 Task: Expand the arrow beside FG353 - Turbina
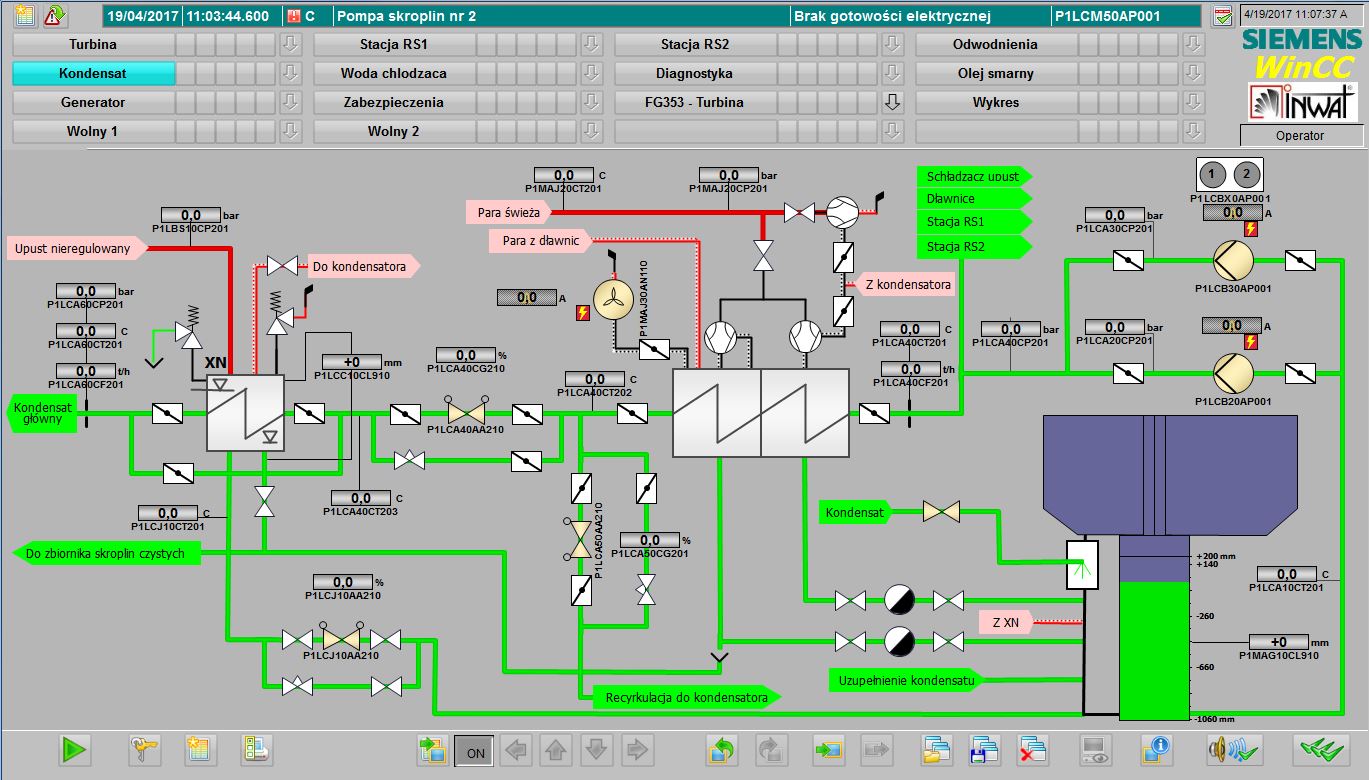(893, 103)
